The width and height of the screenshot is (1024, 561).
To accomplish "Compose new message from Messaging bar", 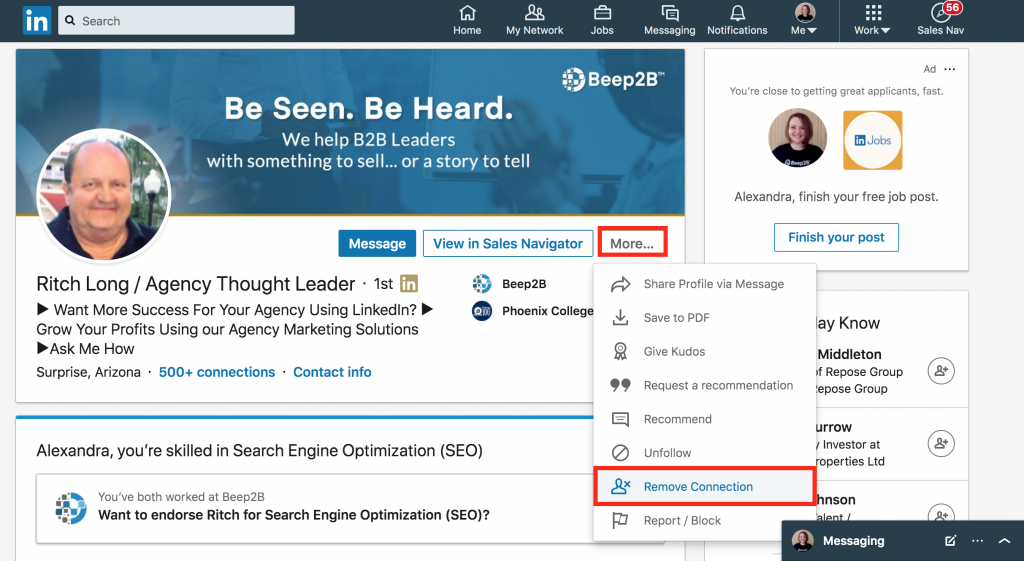I will point(950,541).
